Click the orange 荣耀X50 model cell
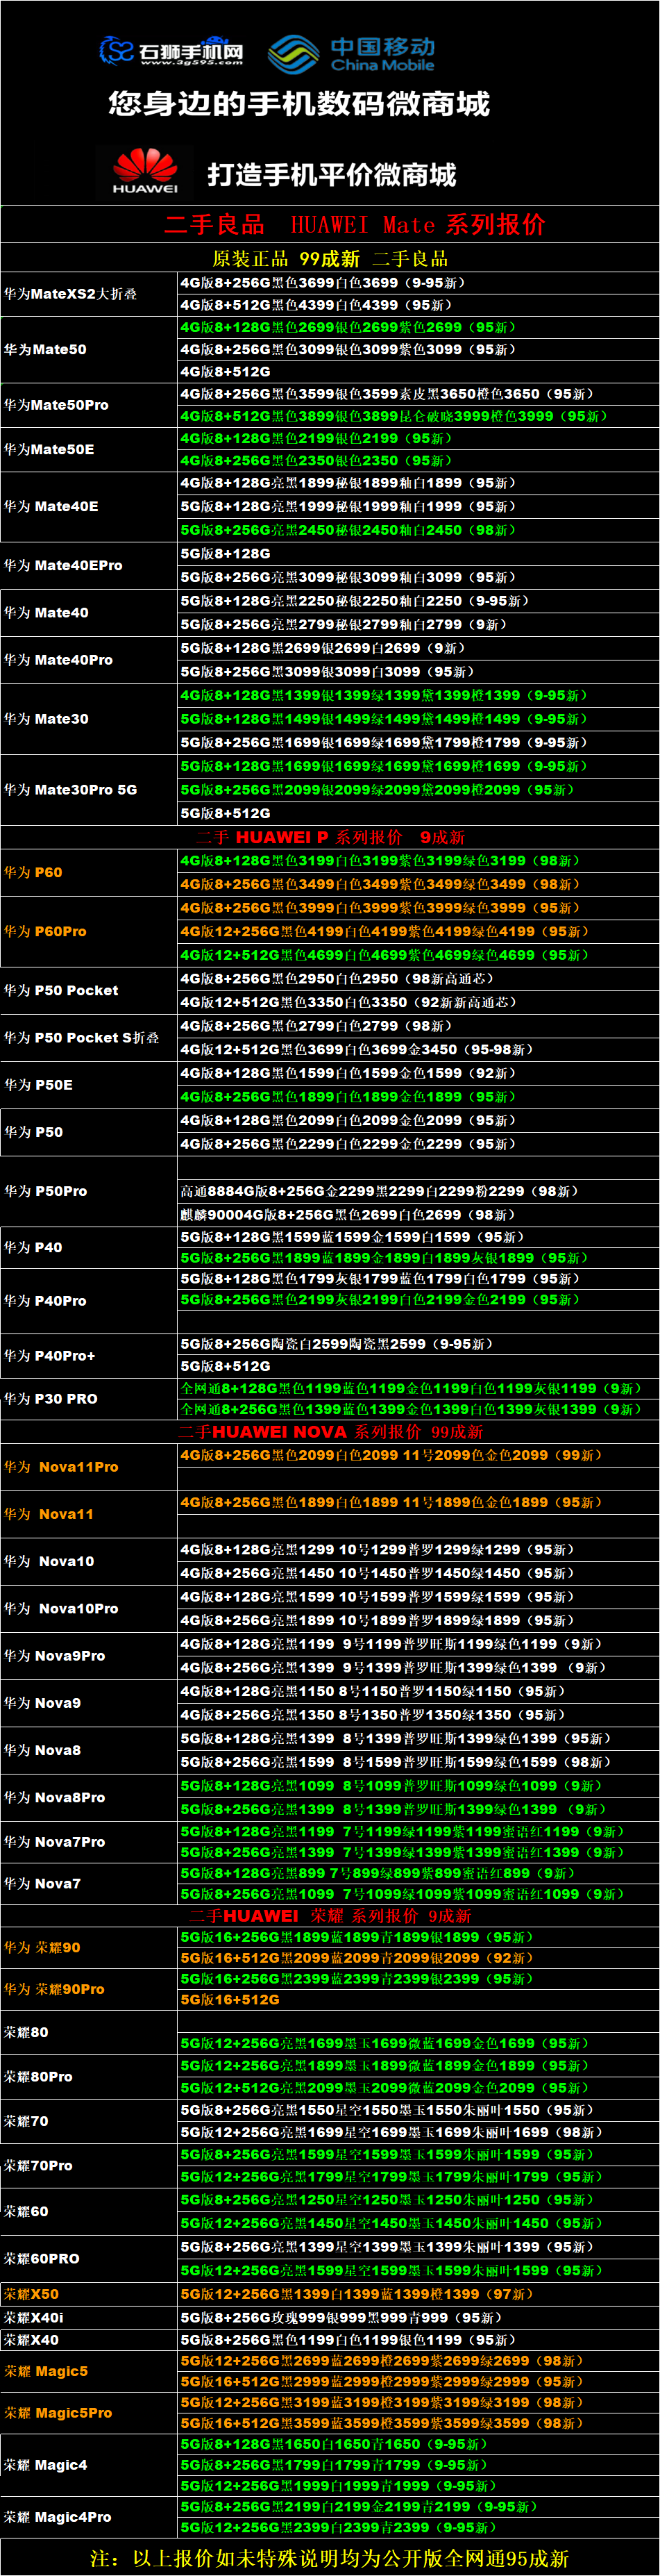660x2576 pixels. [x=89, y=2294]
